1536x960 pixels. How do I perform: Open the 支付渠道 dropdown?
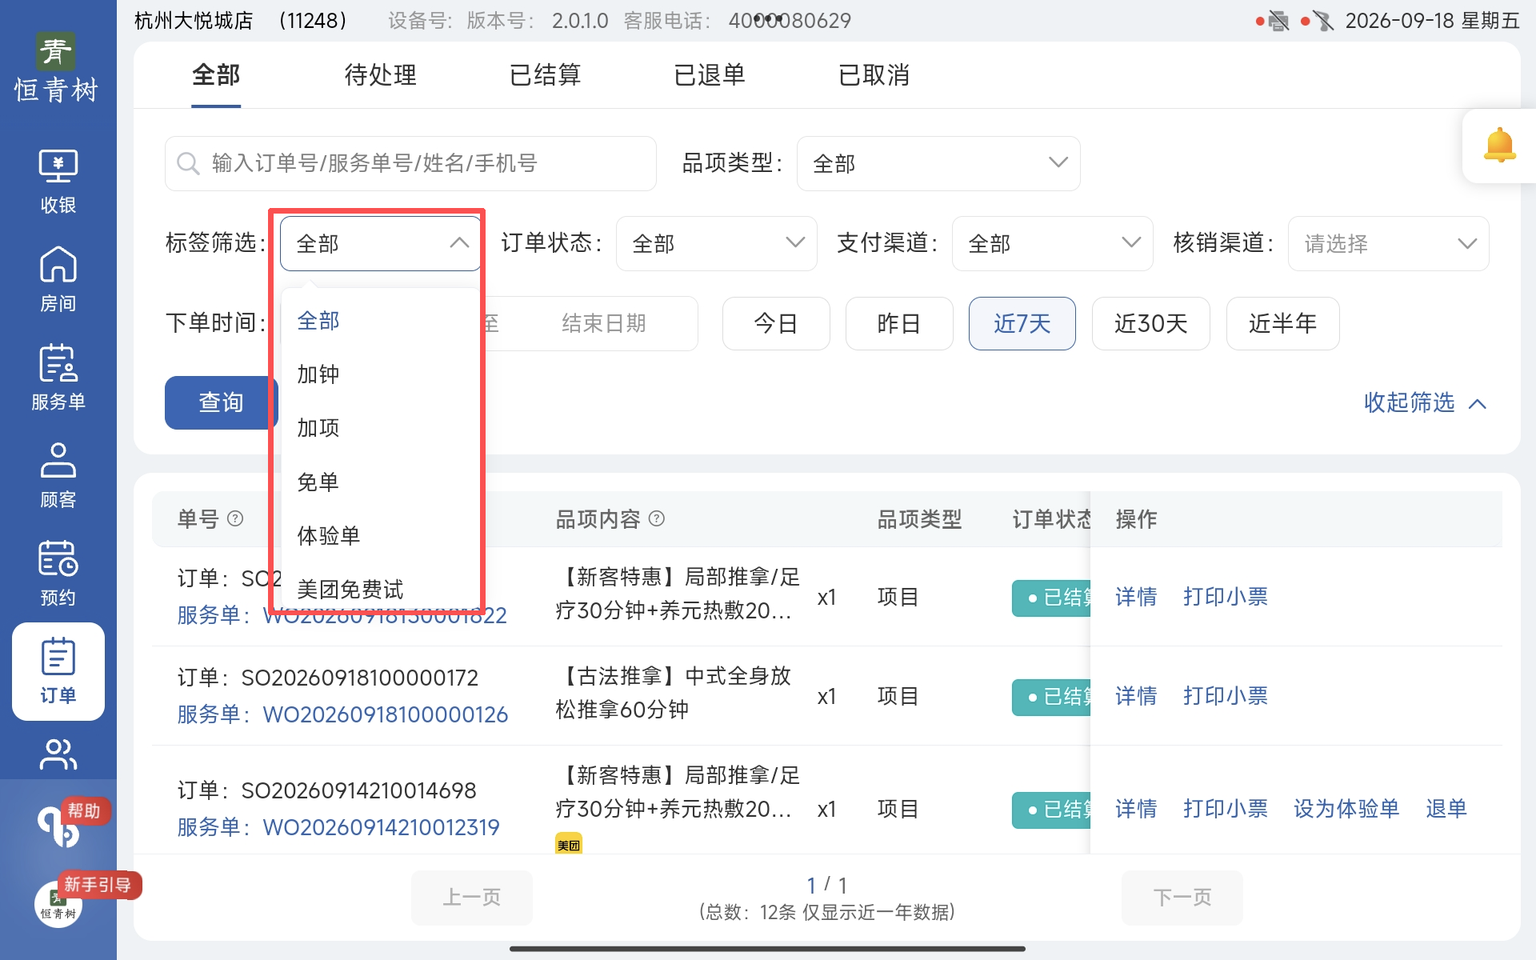(1053, 243)
